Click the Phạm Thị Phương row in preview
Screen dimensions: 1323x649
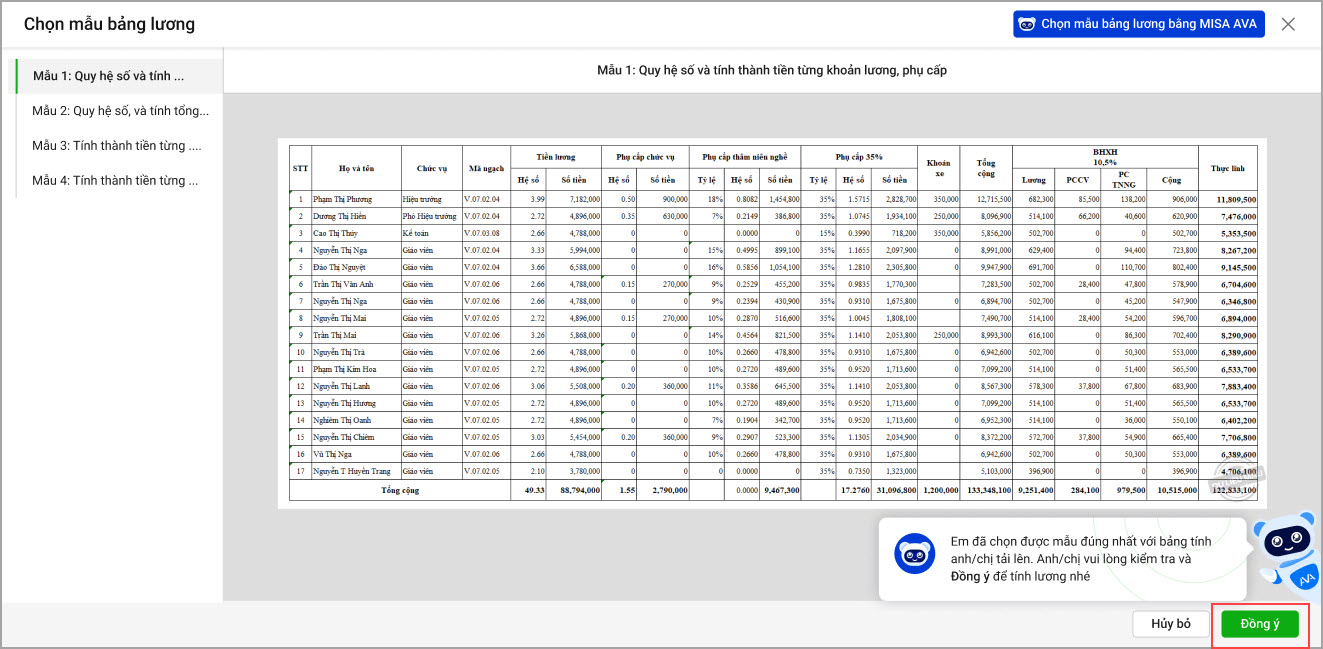(773, 199)
